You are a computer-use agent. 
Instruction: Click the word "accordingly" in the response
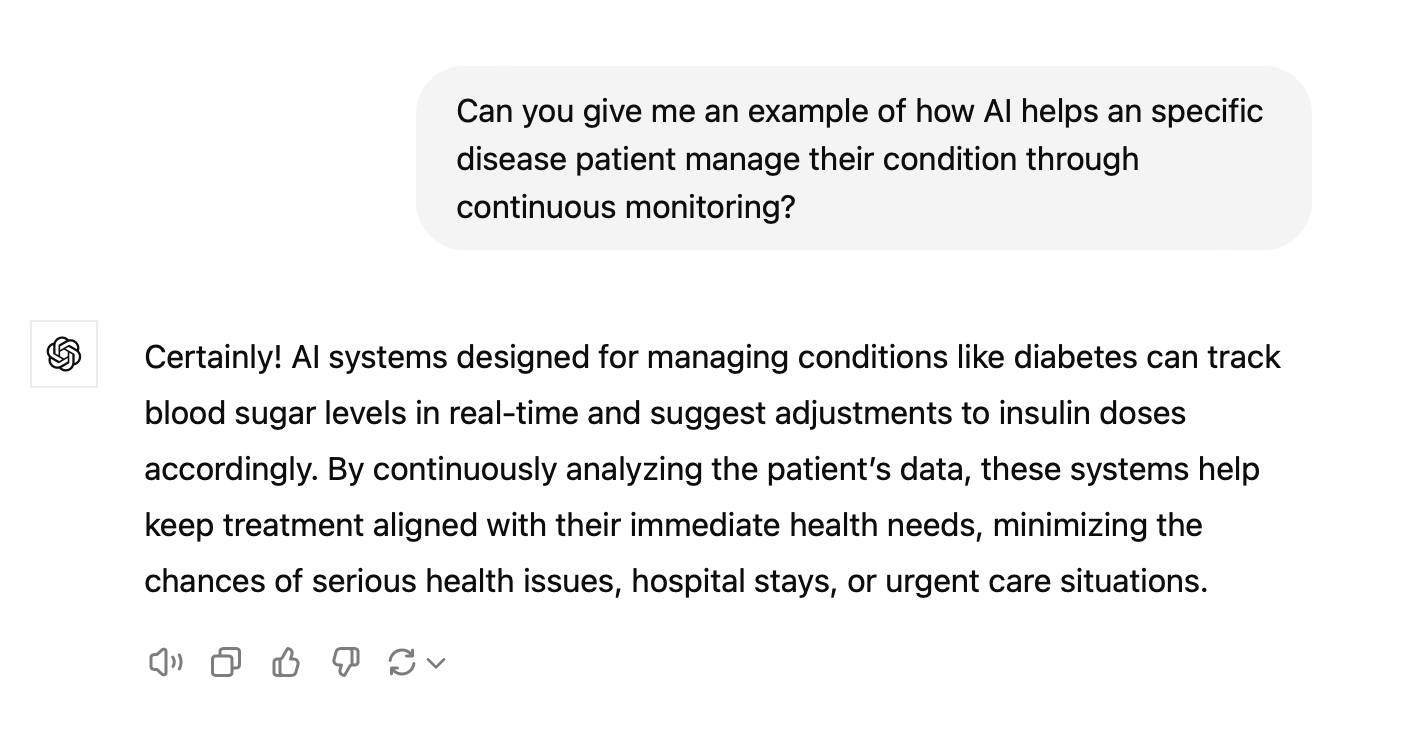(229, 470)
